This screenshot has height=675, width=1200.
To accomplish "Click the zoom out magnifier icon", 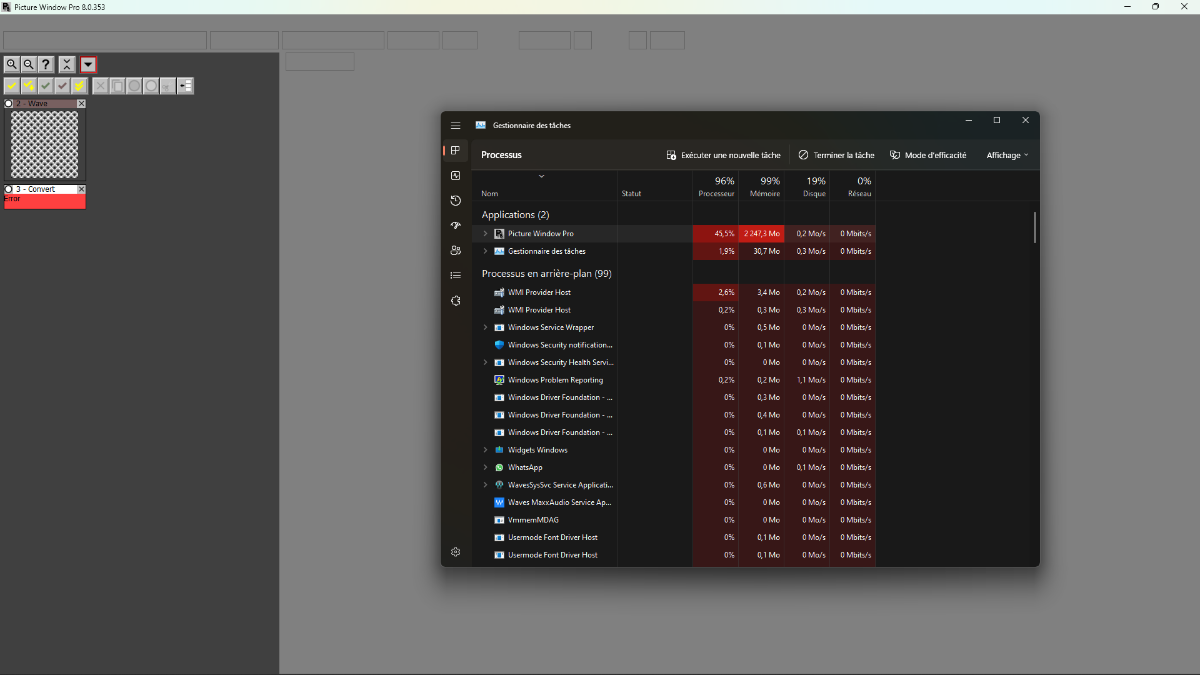I will tap(29, 64).
